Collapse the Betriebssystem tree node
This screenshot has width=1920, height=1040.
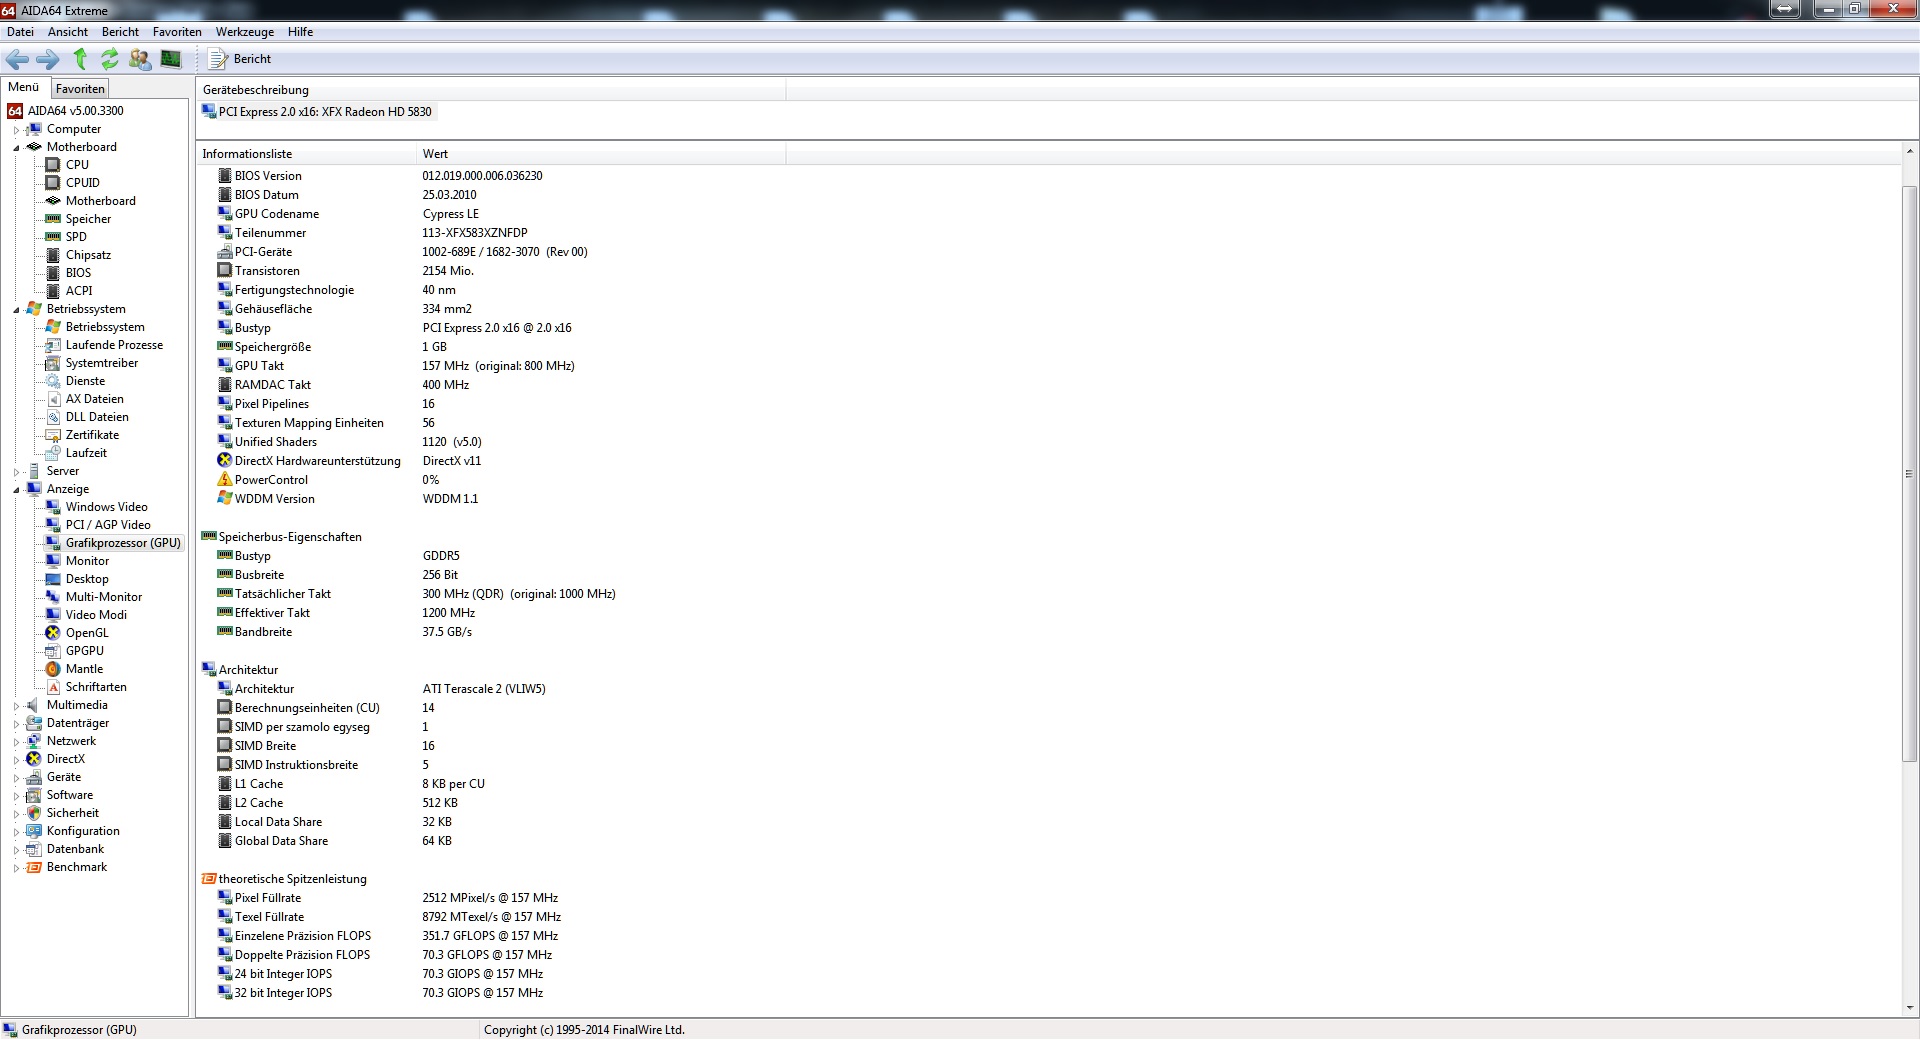(x=16, y=310)
